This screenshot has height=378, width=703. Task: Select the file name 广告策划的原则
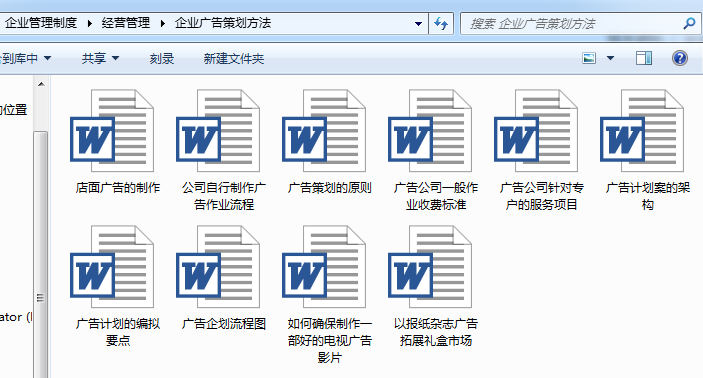(330, 187)
